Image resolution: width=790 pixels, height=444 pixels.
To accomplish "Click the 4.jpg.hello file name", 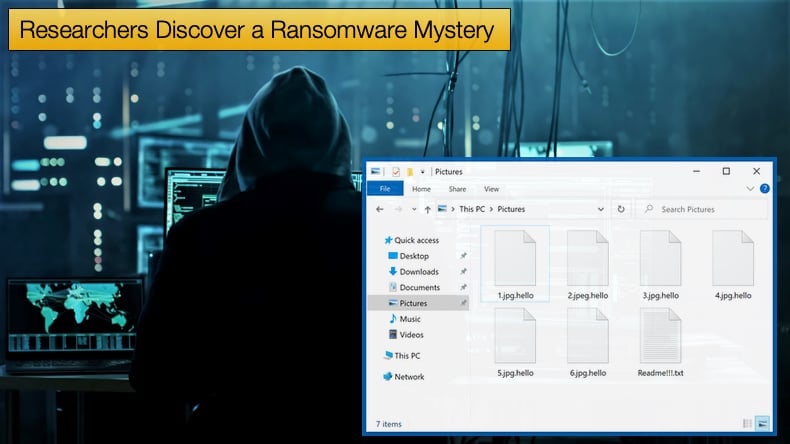I will pyautogui.click(x=733, y=295).
